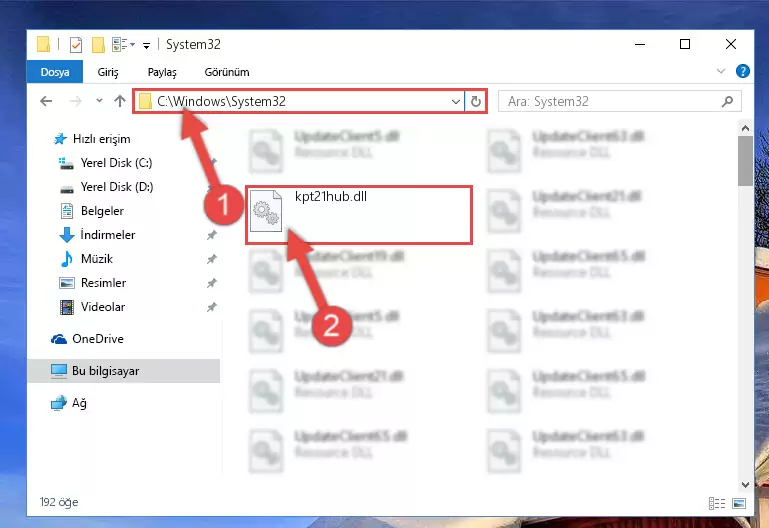Open Yerel Disk (C:) in sidebar
The height and width of the screenshot is (528, 769).
click(x=116, y=163)
